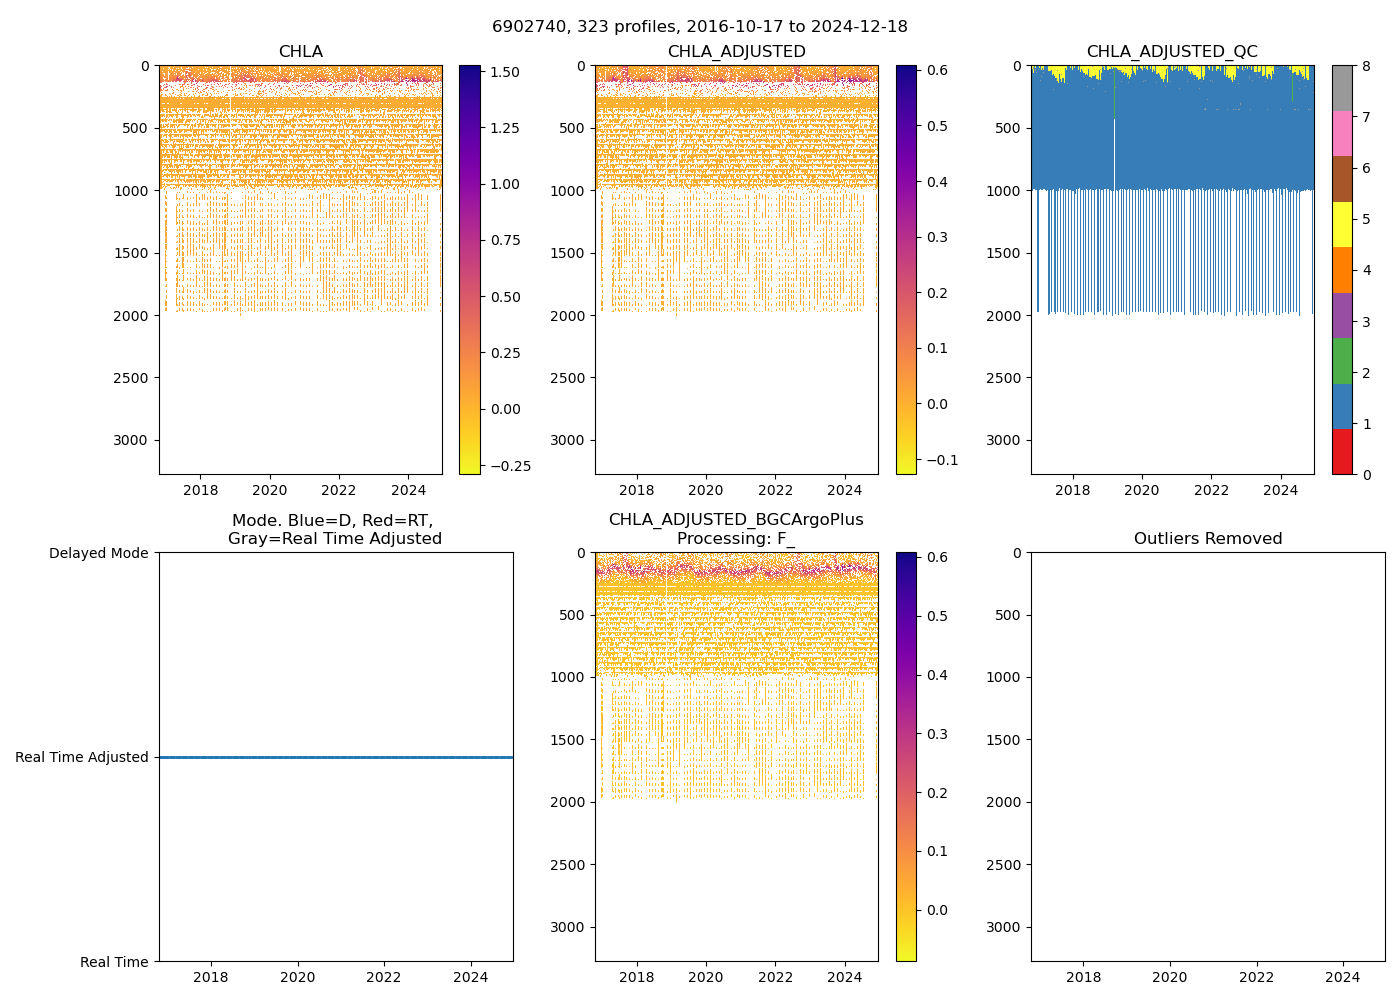This screenshot has height=1000, width=1400.
Task: Click the 'Real Time' axis label
Action: [114, 962]
